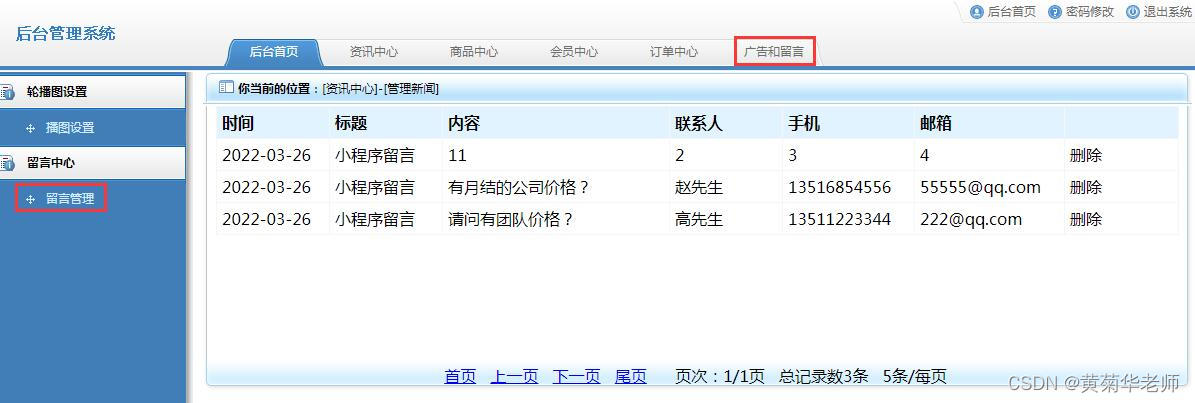This screenshot has width=1195, height=403.
Task: Open the 会员中心 tab
Action: 574,52
